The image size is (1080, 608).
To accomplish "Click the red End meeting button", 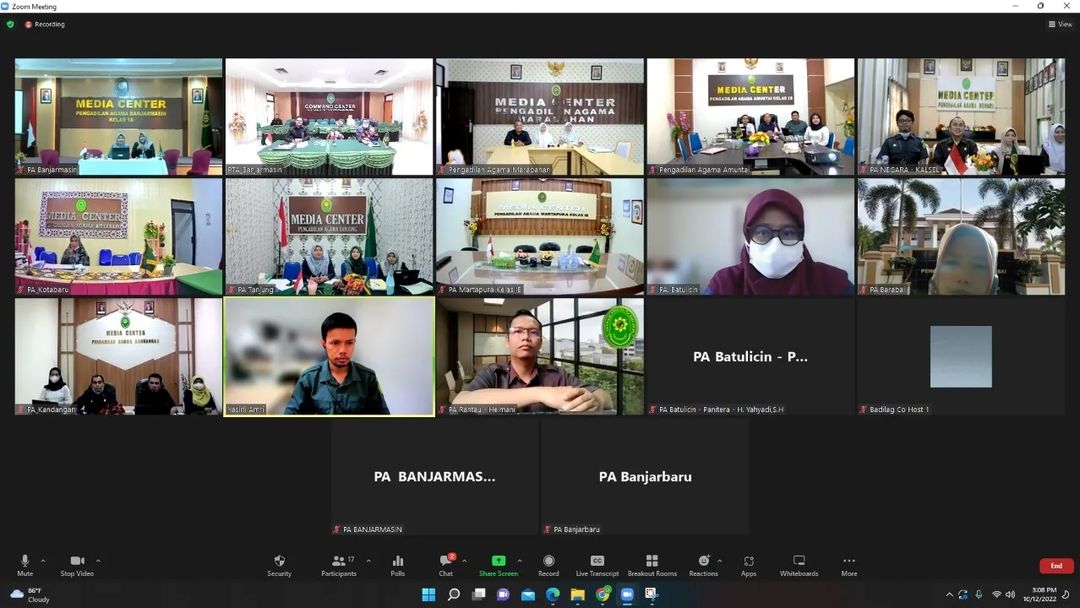I will [1056, 566].
